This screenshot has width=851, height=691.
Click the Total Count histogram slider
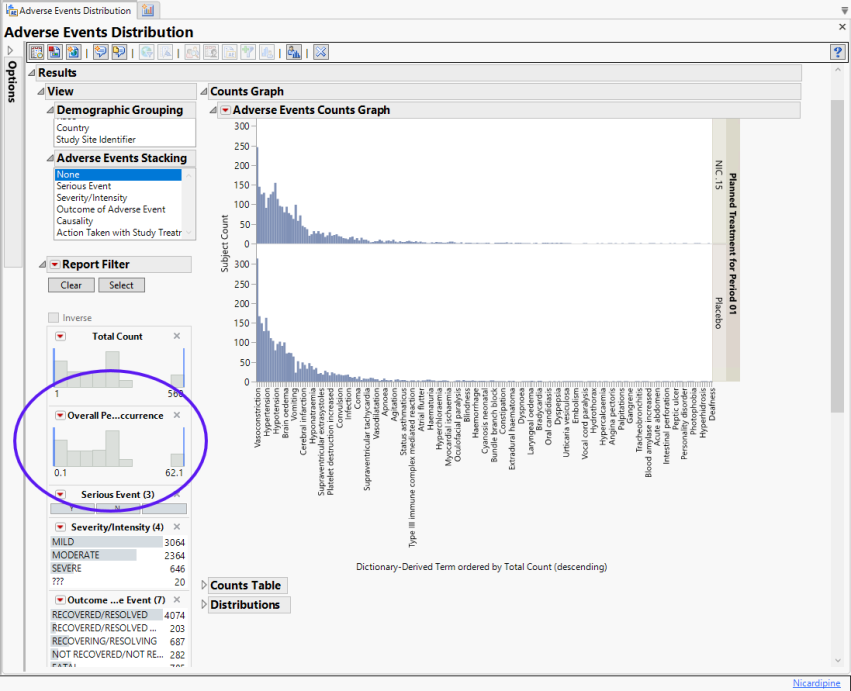click(x=119, y=366)
